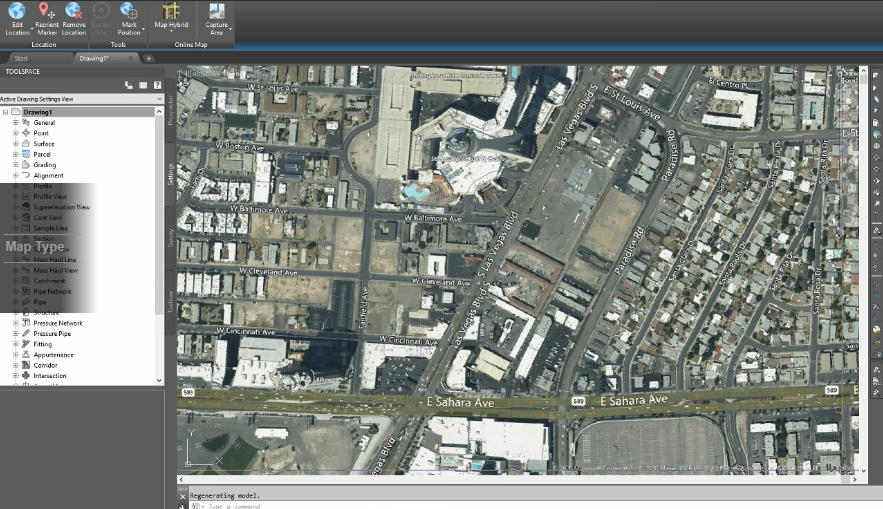Select the Pipe Network tree row
Screen dimensions: 883x509
tap(52, 291)
